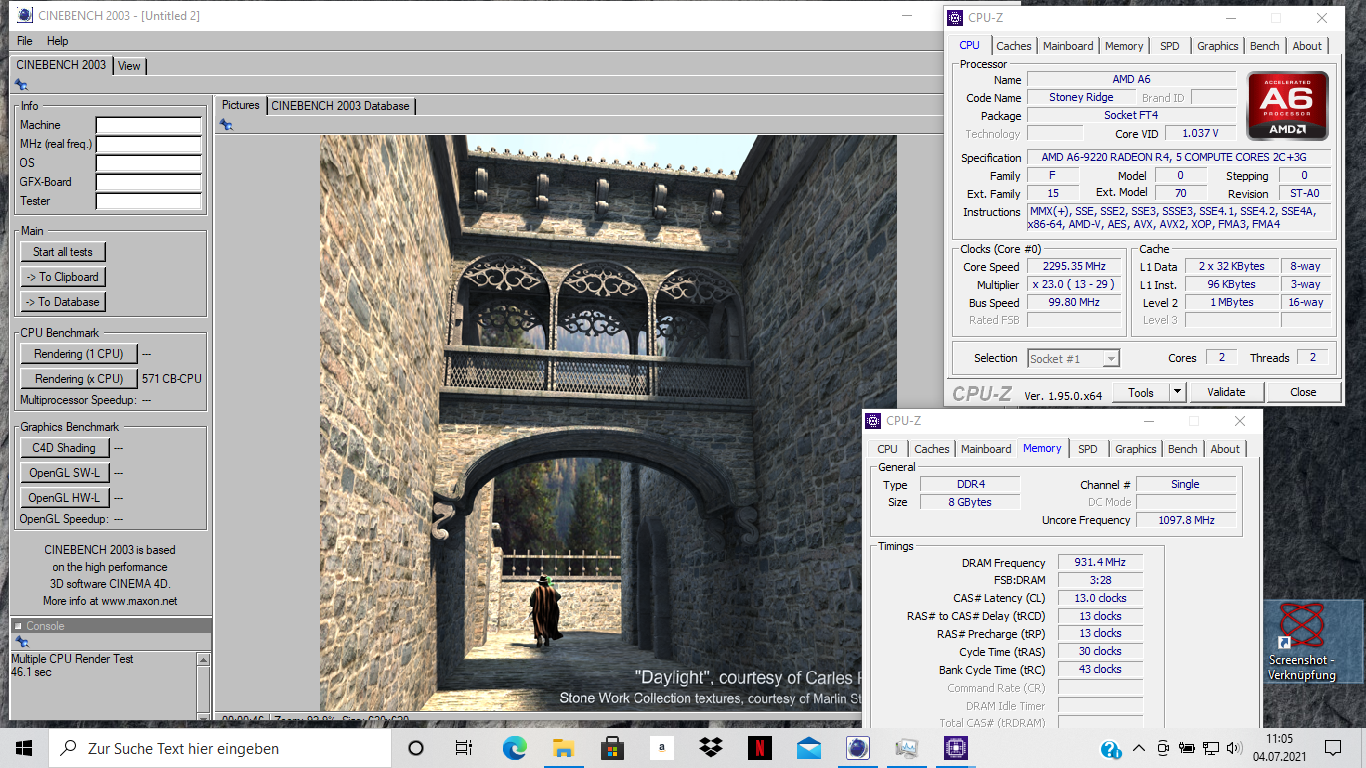Screen dimensions: 1366x768
Task: Click the Validate button in CPU-Z
Action: 1226,392
